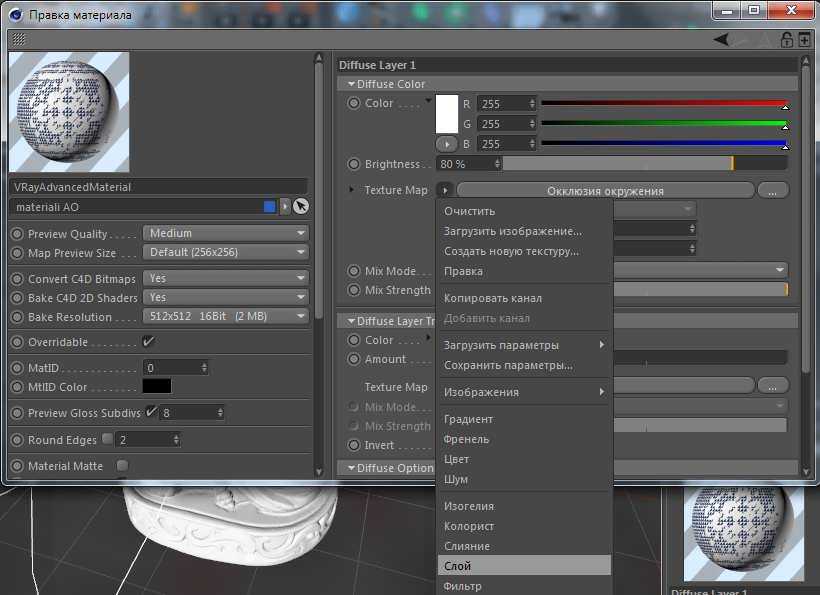Collapse the Diffuse Color section

point(352,84)
